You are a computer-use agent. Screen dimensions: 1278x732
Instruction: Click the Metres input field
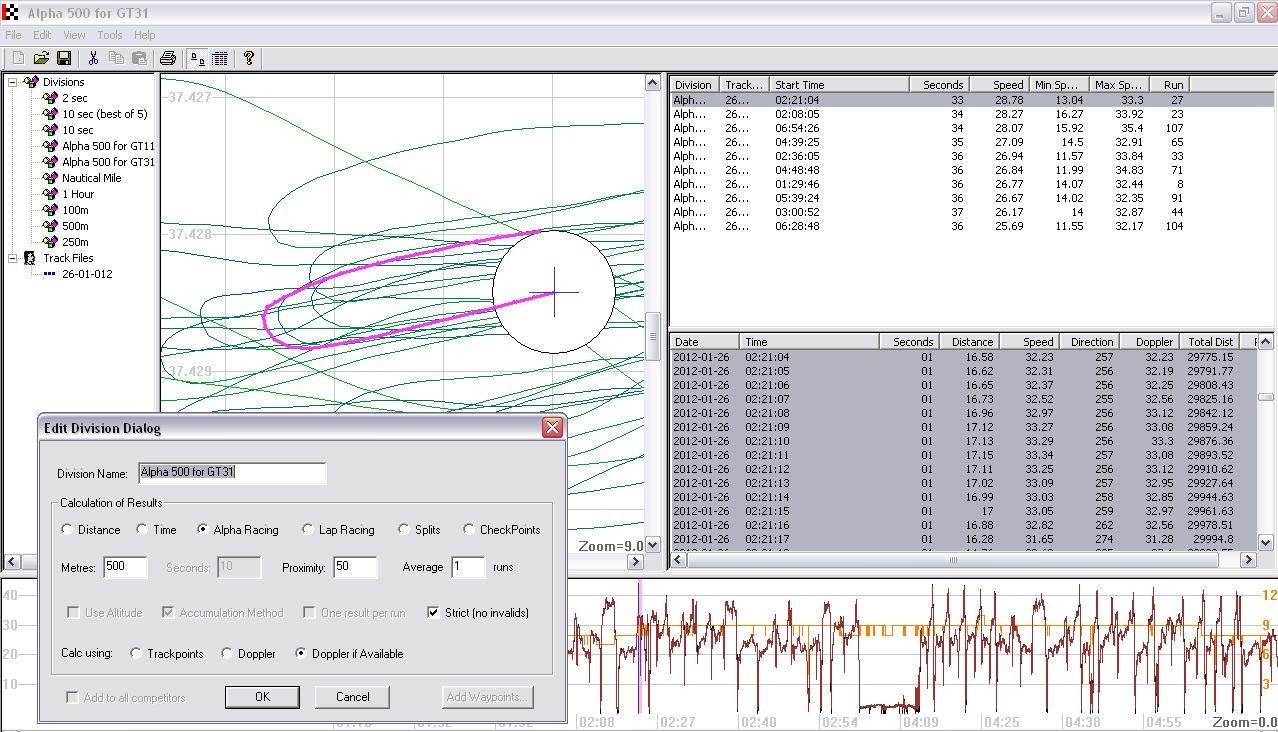click(x=125, y=567)
